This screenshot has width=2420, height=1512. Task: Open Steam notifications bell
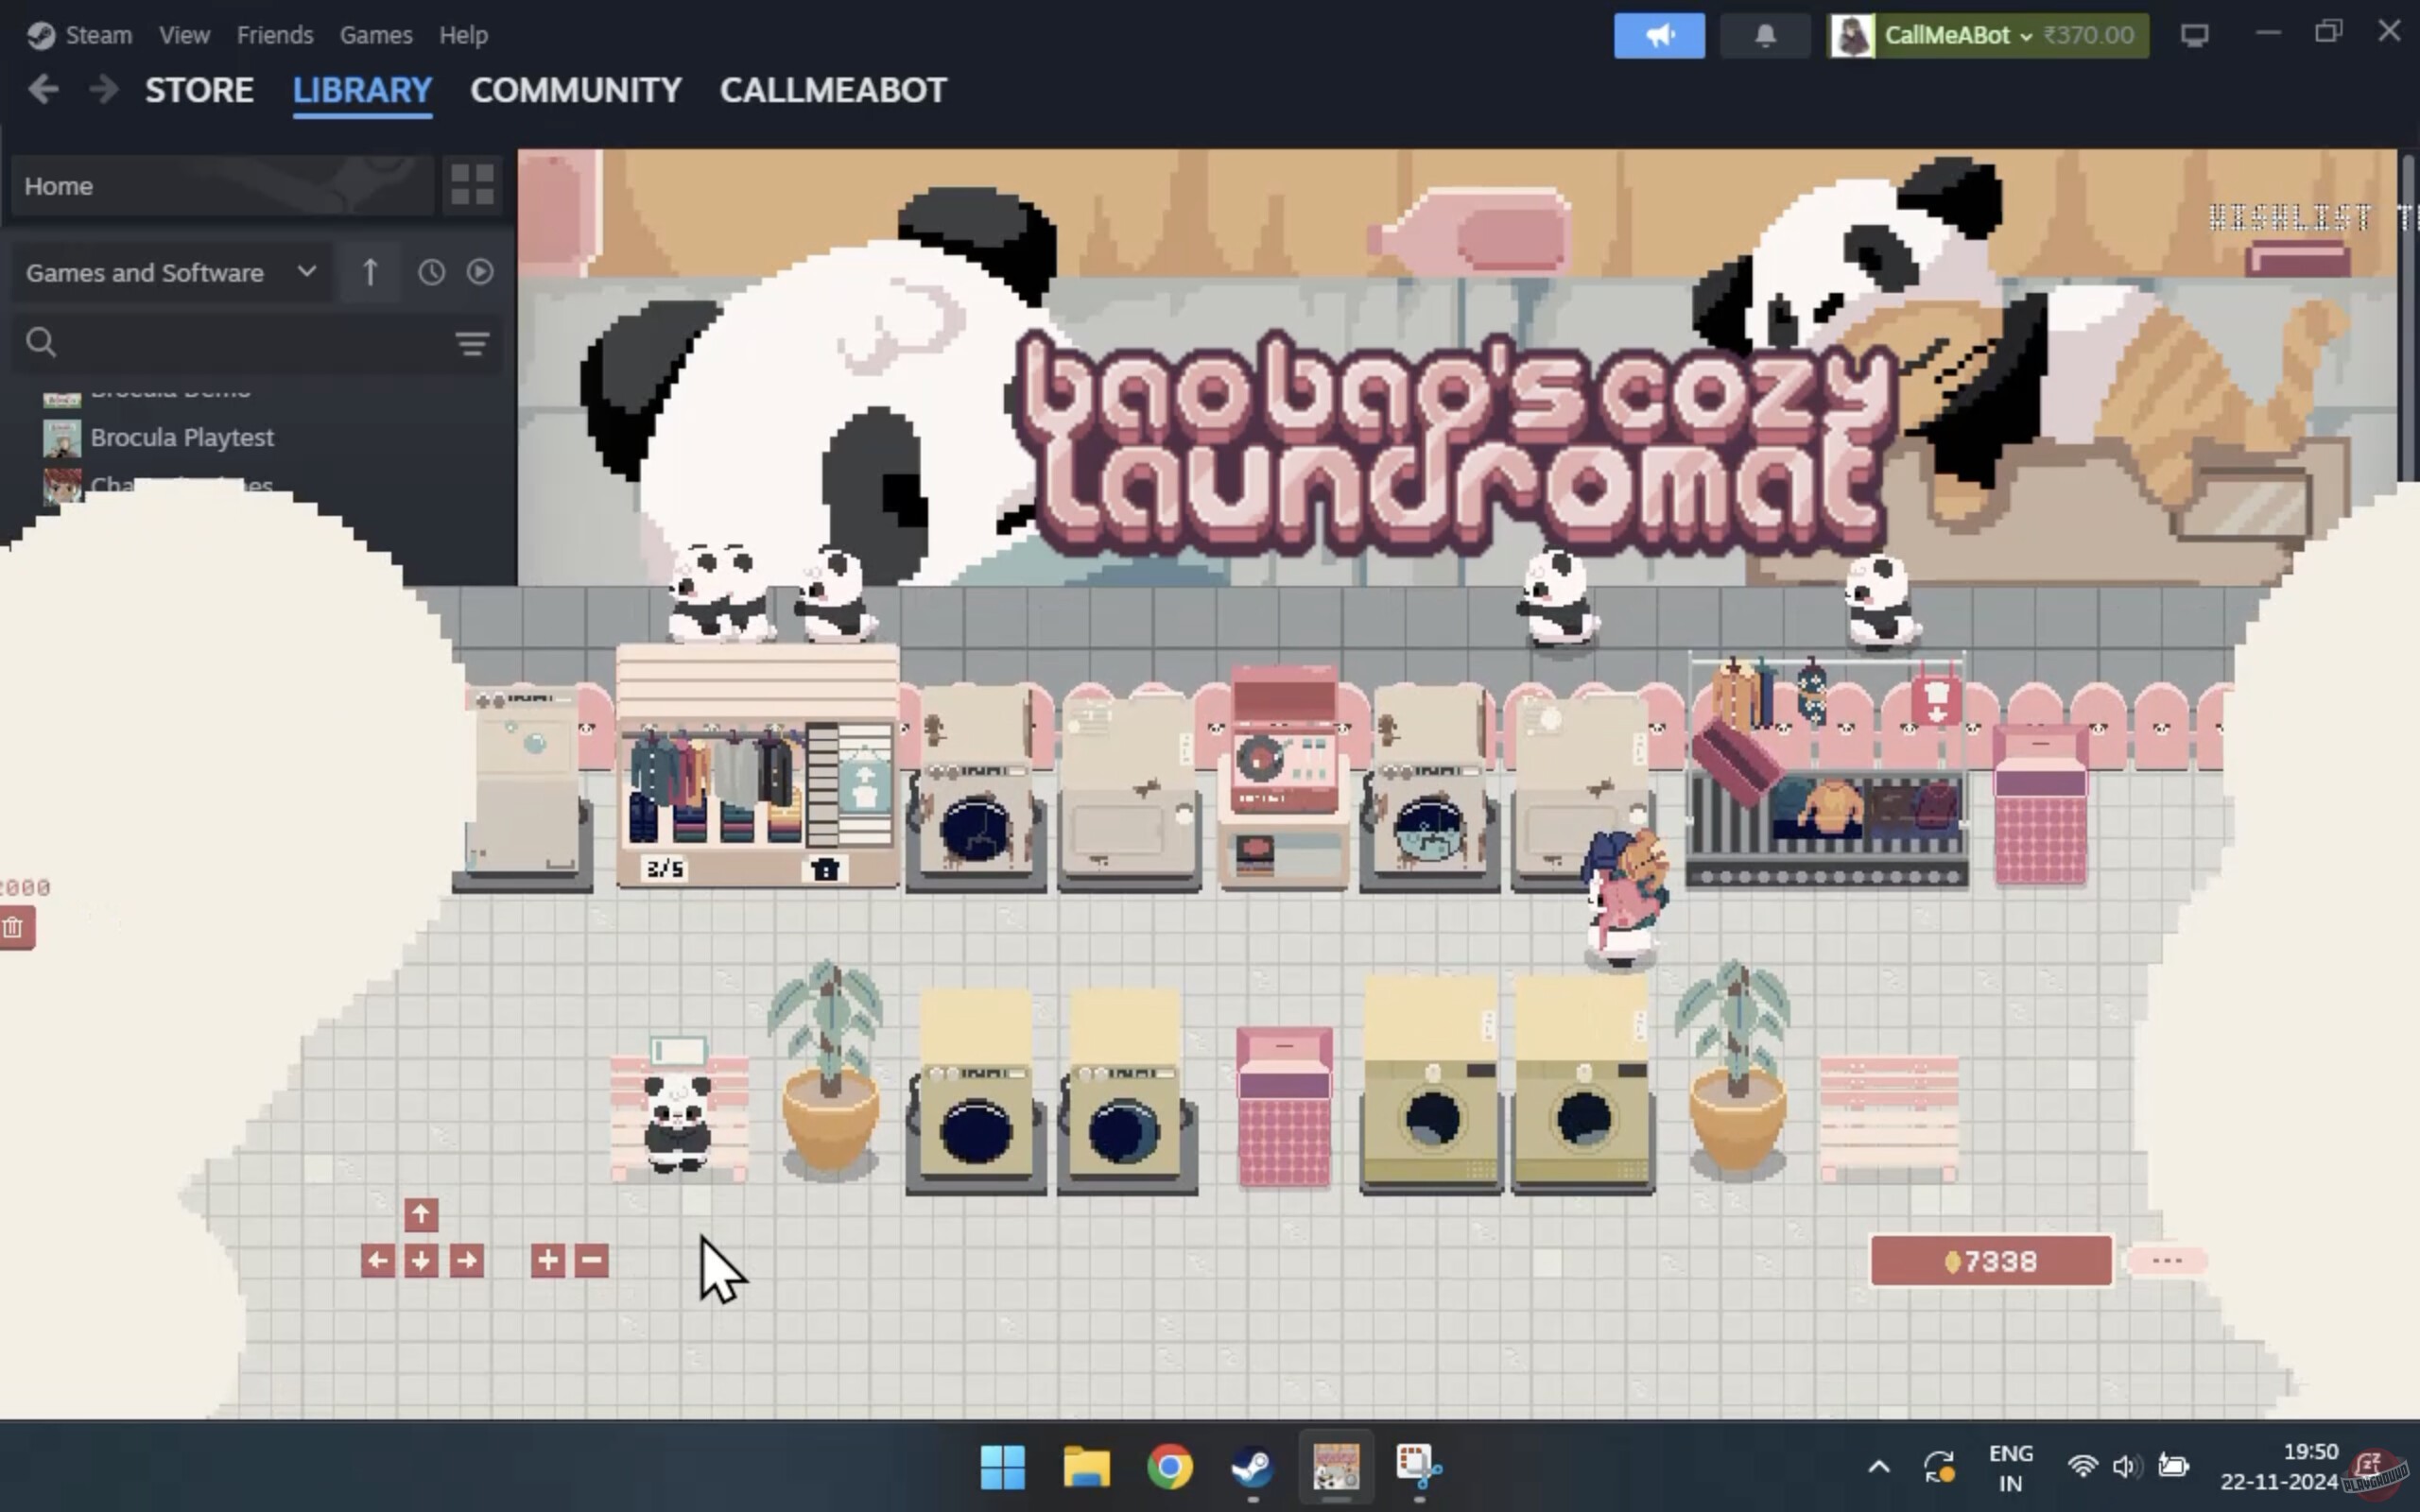[x=1765, y=35]
